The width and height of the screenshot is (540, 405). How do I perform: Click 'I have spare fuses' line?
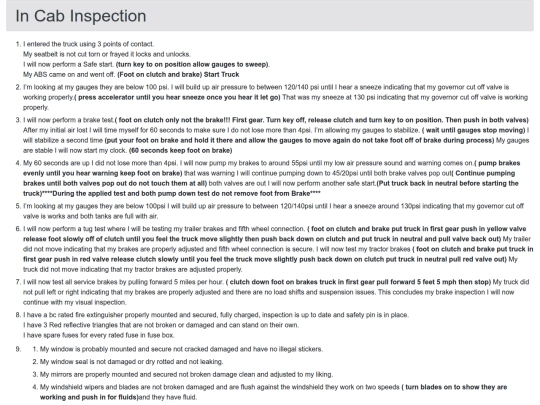(x=99, y=335)
